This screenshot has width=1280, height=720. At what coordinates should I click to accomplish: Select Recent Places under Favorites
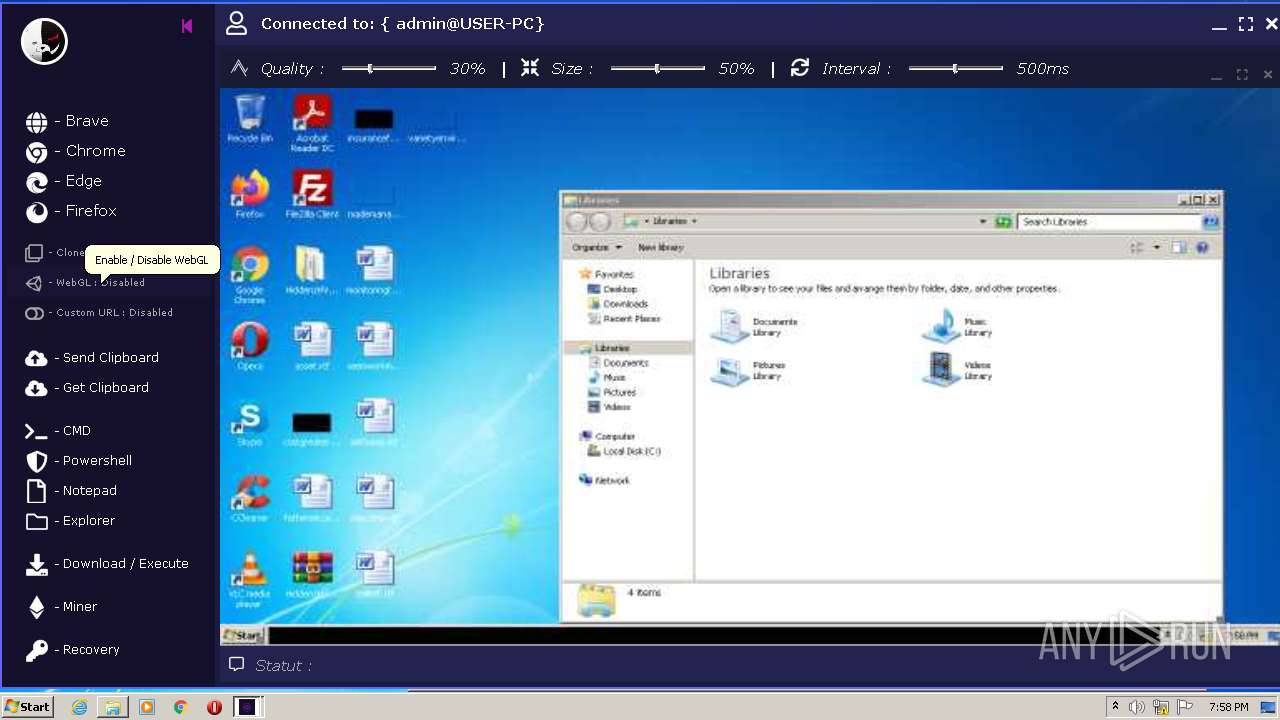[x=624, y=319]
